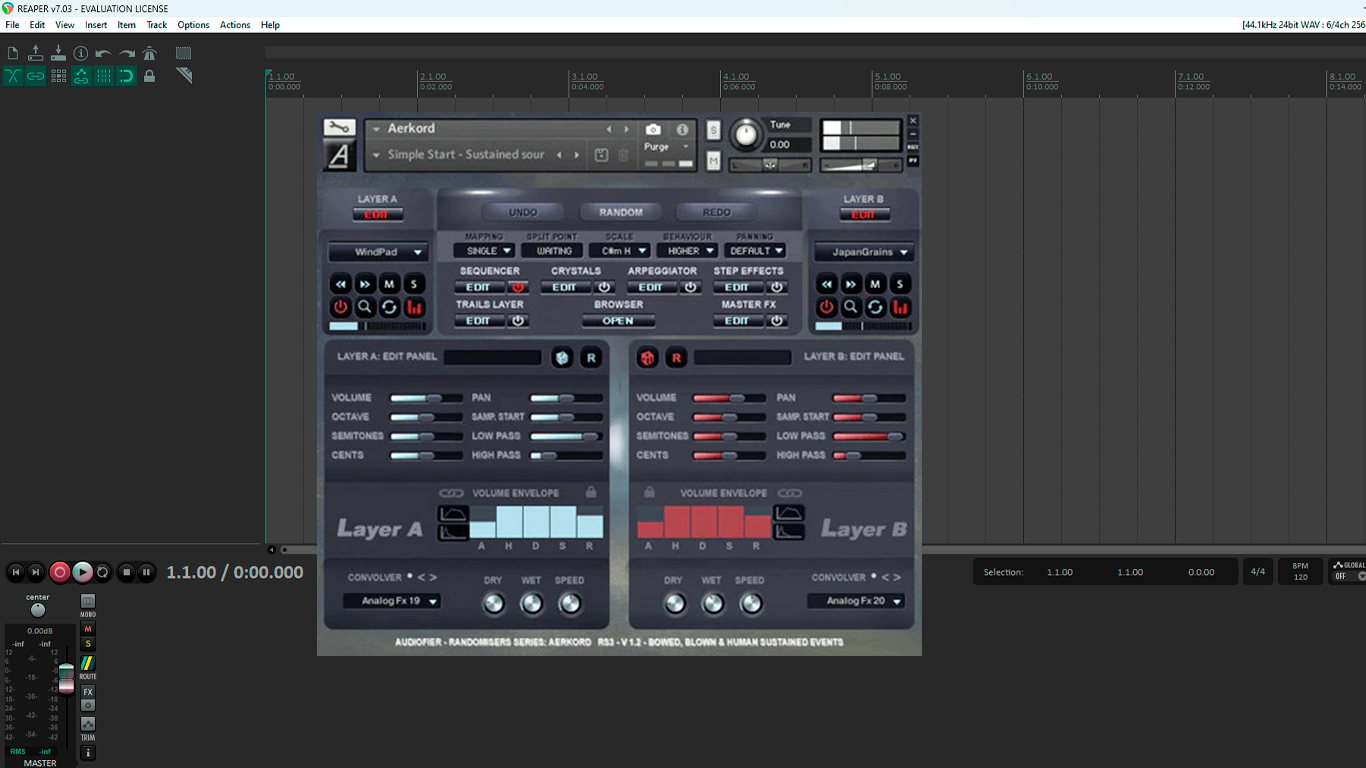Click Layer A red bars meter icon
This screenshot has height=768, width=1366.
pyautogui.click(x=414, y=308)
